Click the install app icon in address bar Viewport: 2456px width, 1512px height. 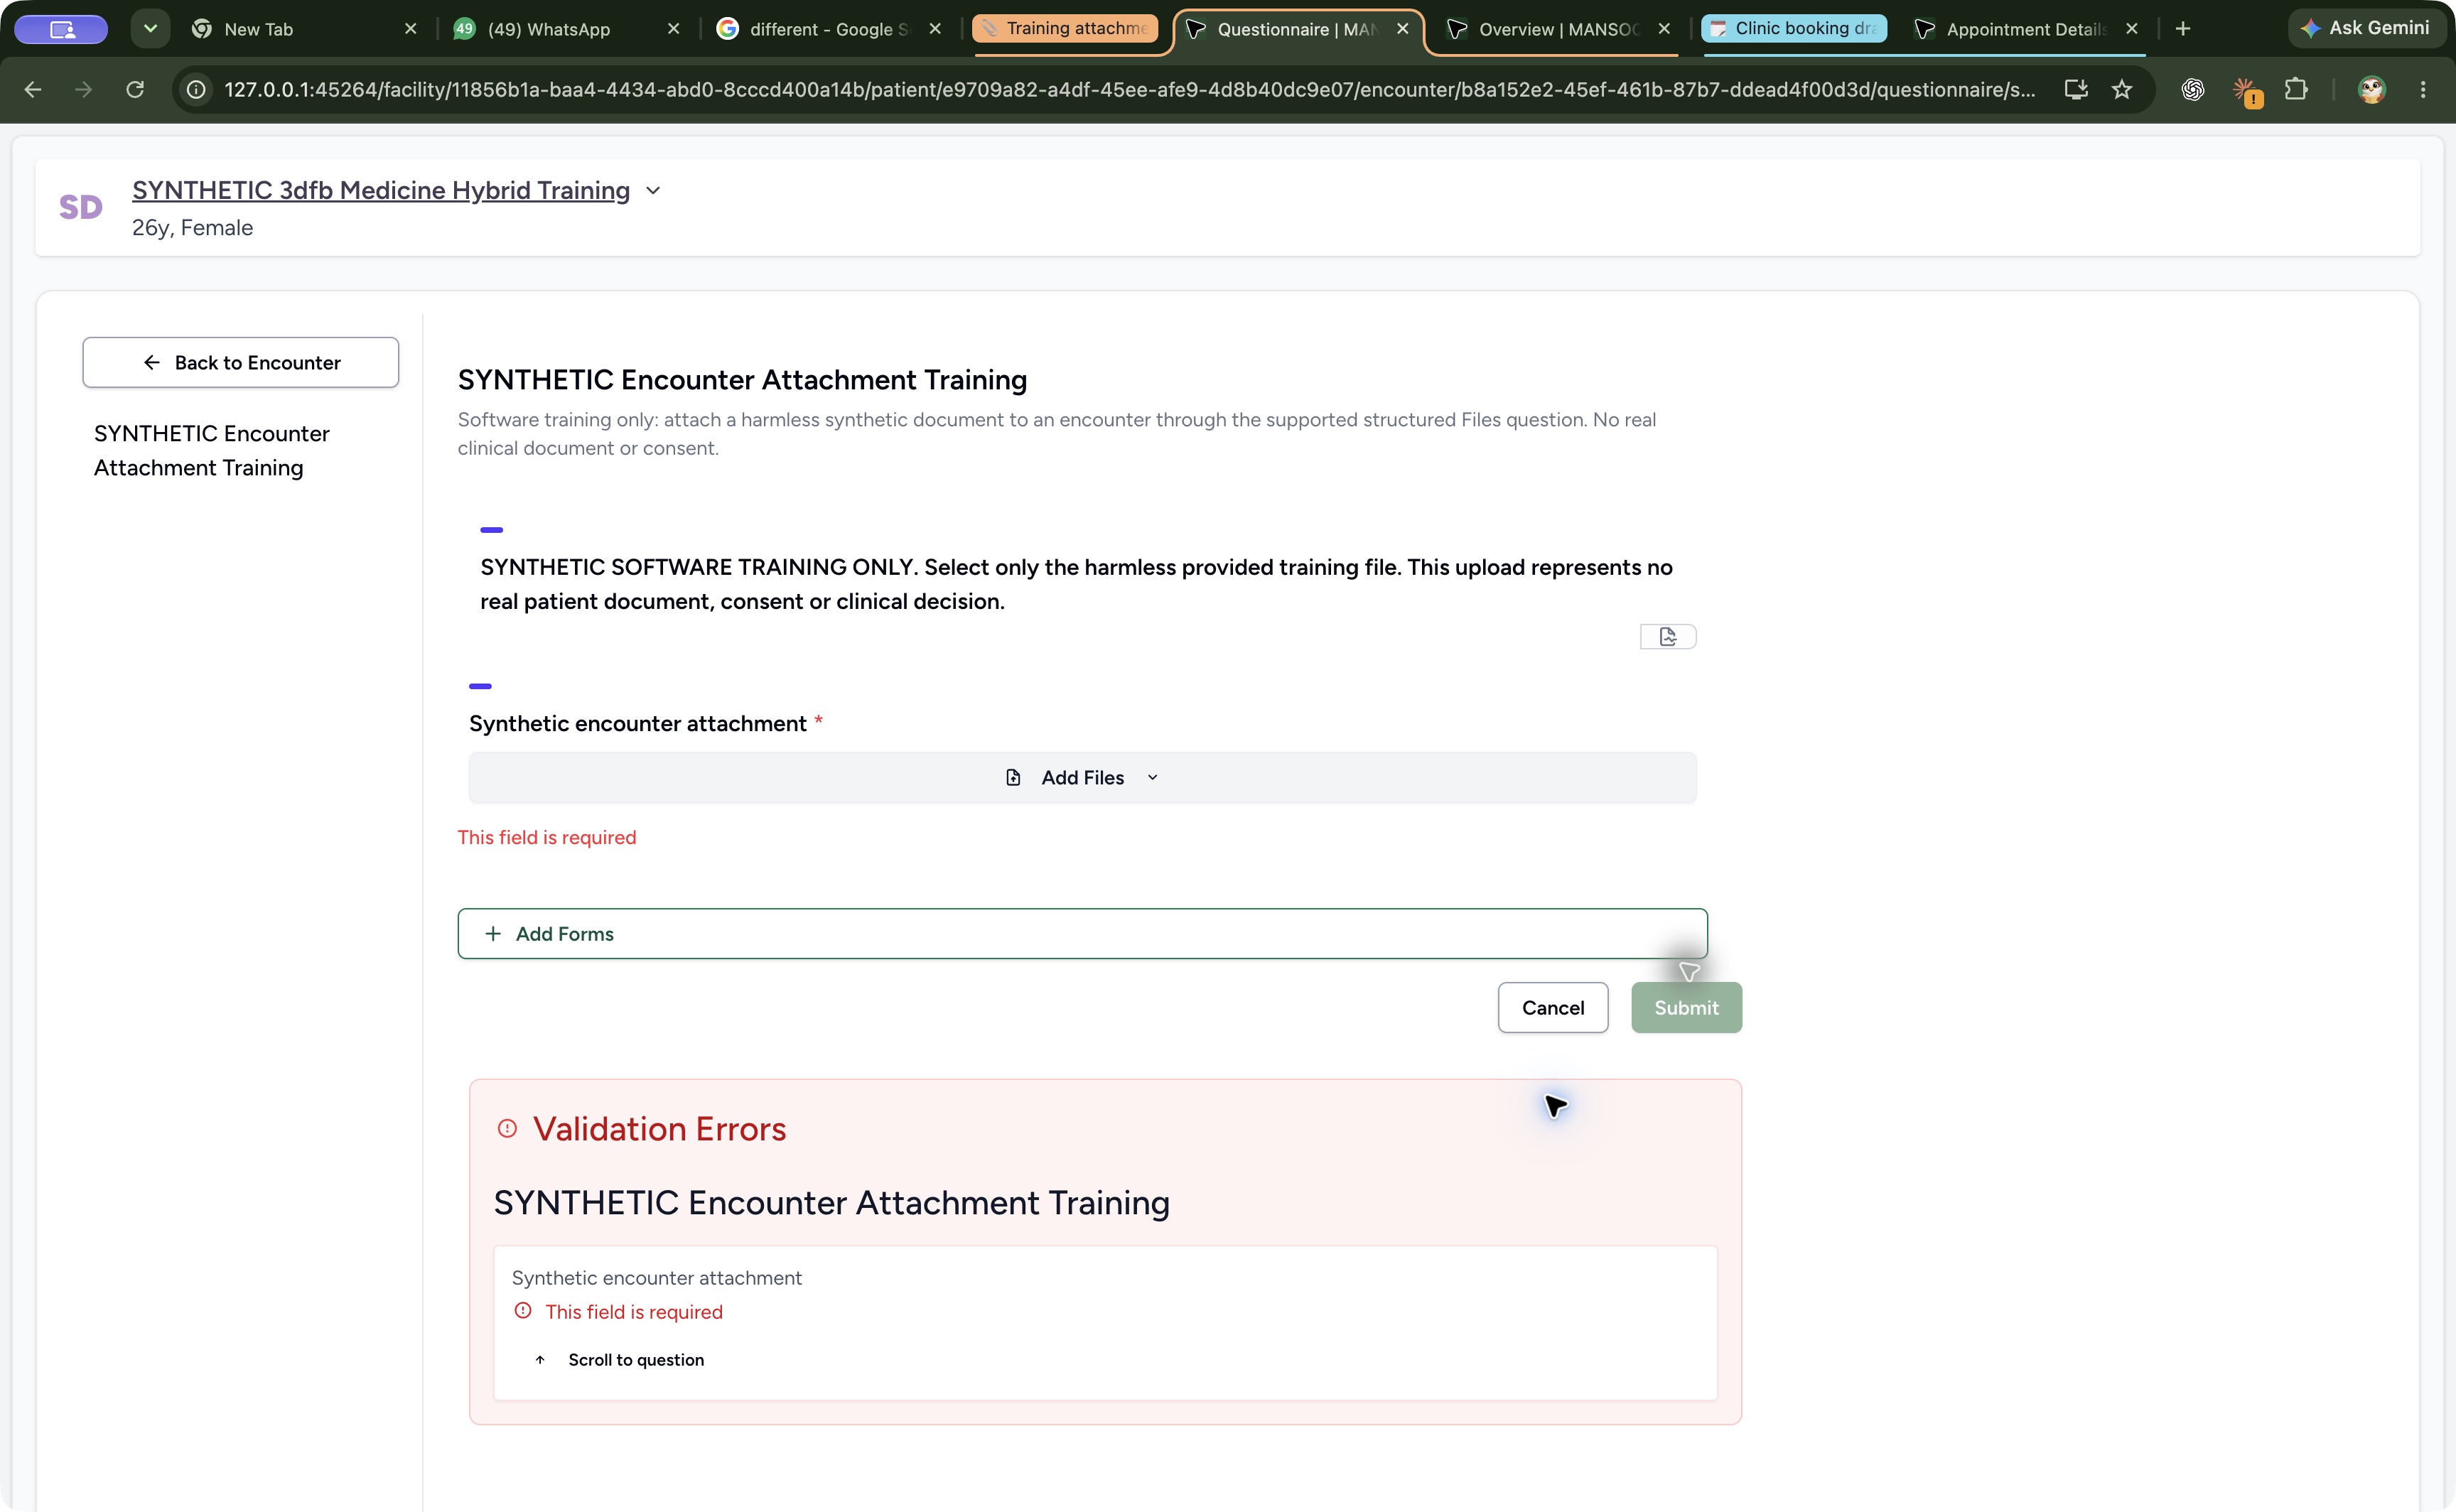[x=2076, y=90]
